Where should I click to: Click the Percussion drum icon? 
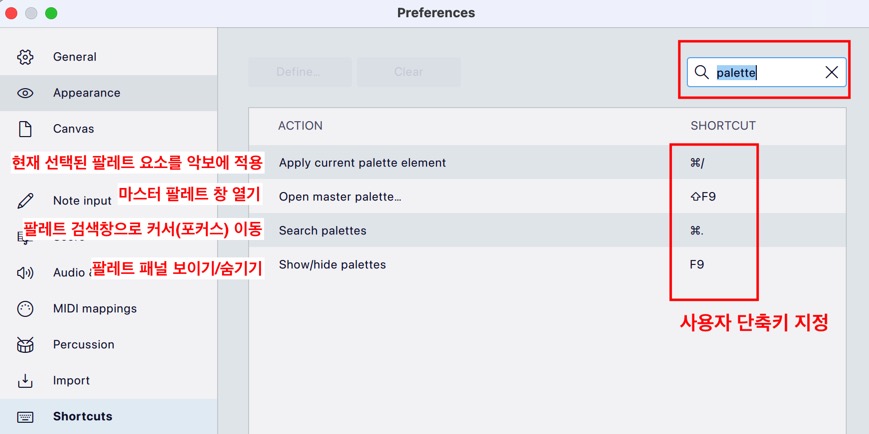(26, 345)
